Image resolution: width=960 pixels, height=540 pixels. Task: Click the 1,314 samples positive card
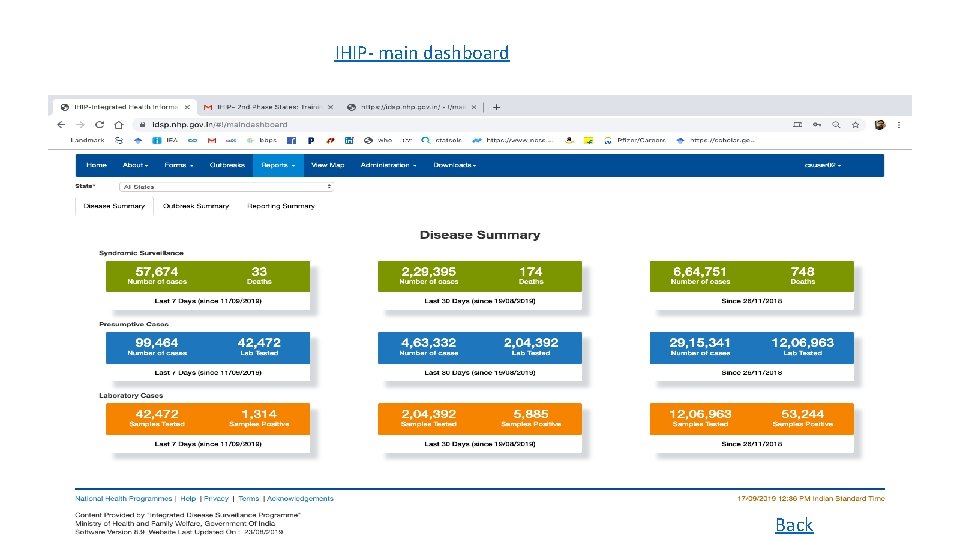point(208,428)
